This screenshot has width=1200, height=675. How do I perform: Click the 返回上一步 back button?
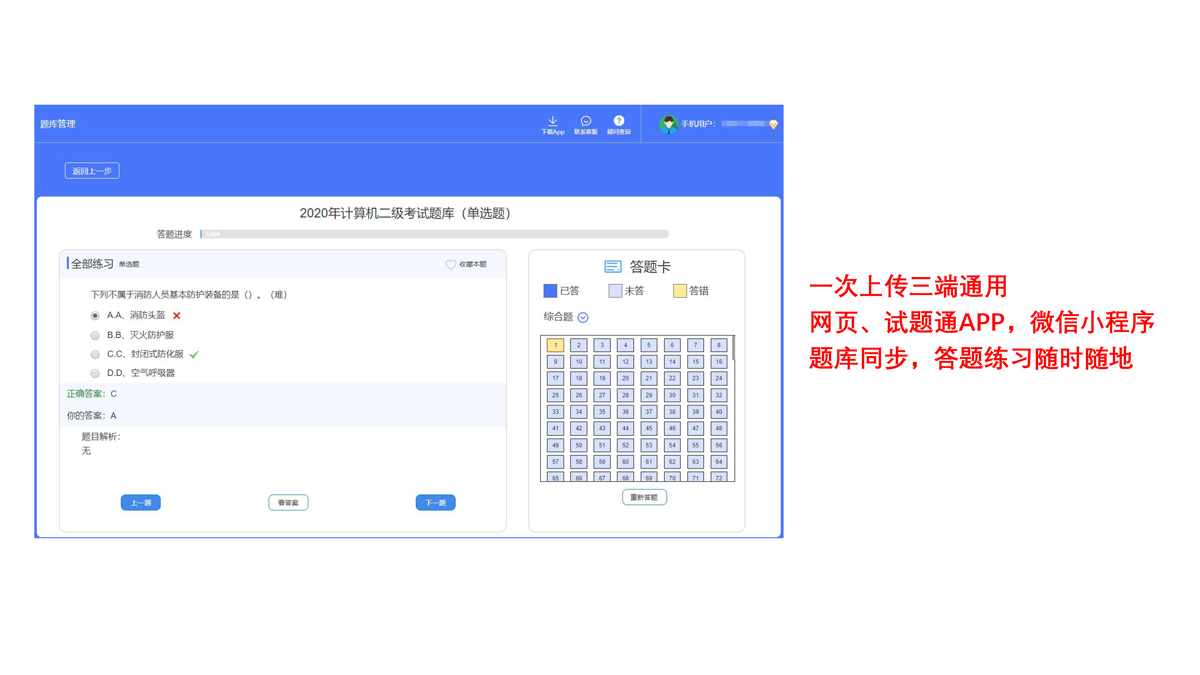92,171
